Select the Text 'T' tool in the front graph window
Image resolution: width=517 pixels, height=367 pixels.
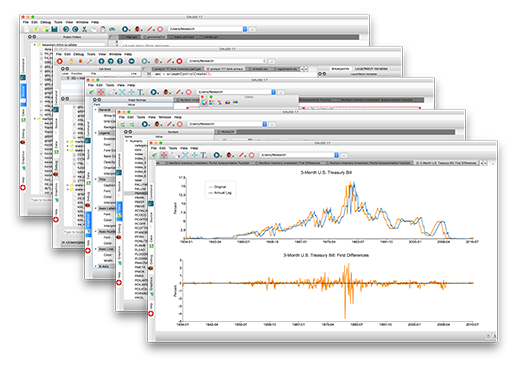[204, 155]
